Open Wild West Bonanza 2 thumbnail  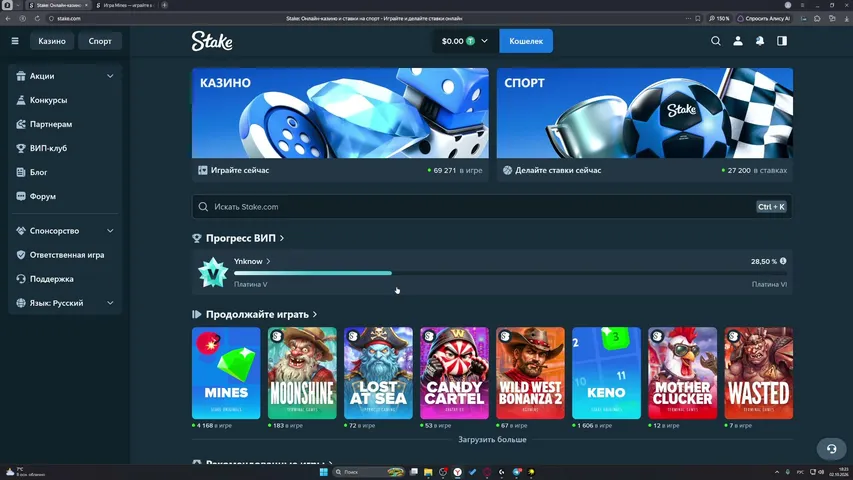pos(530,373)
